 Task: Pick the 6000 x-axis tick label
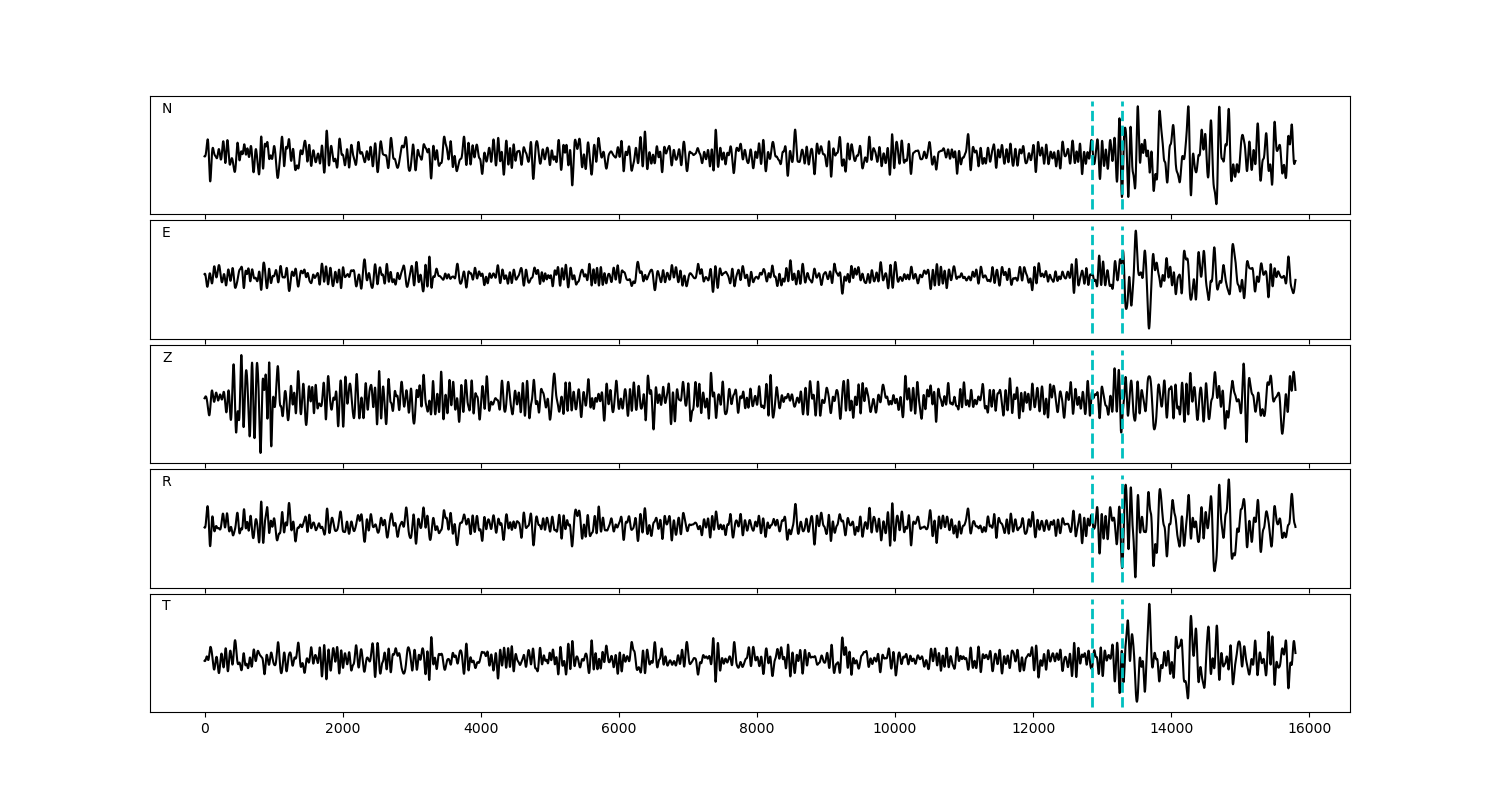tap(619, 730)
